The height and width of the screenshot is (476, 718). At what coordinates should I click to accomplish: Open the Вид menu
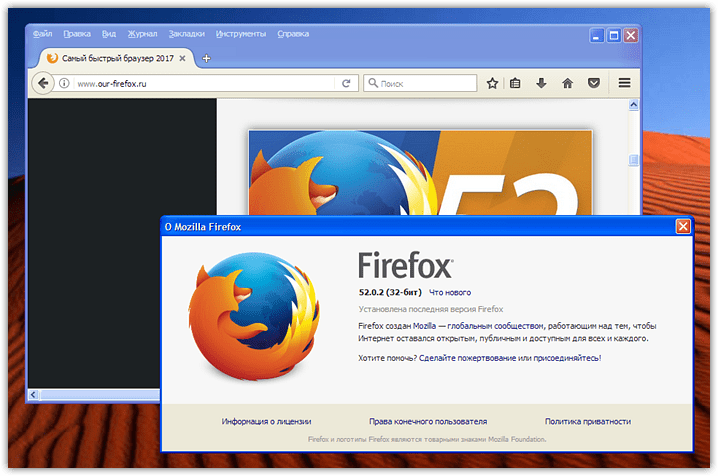tap(109, 34)
